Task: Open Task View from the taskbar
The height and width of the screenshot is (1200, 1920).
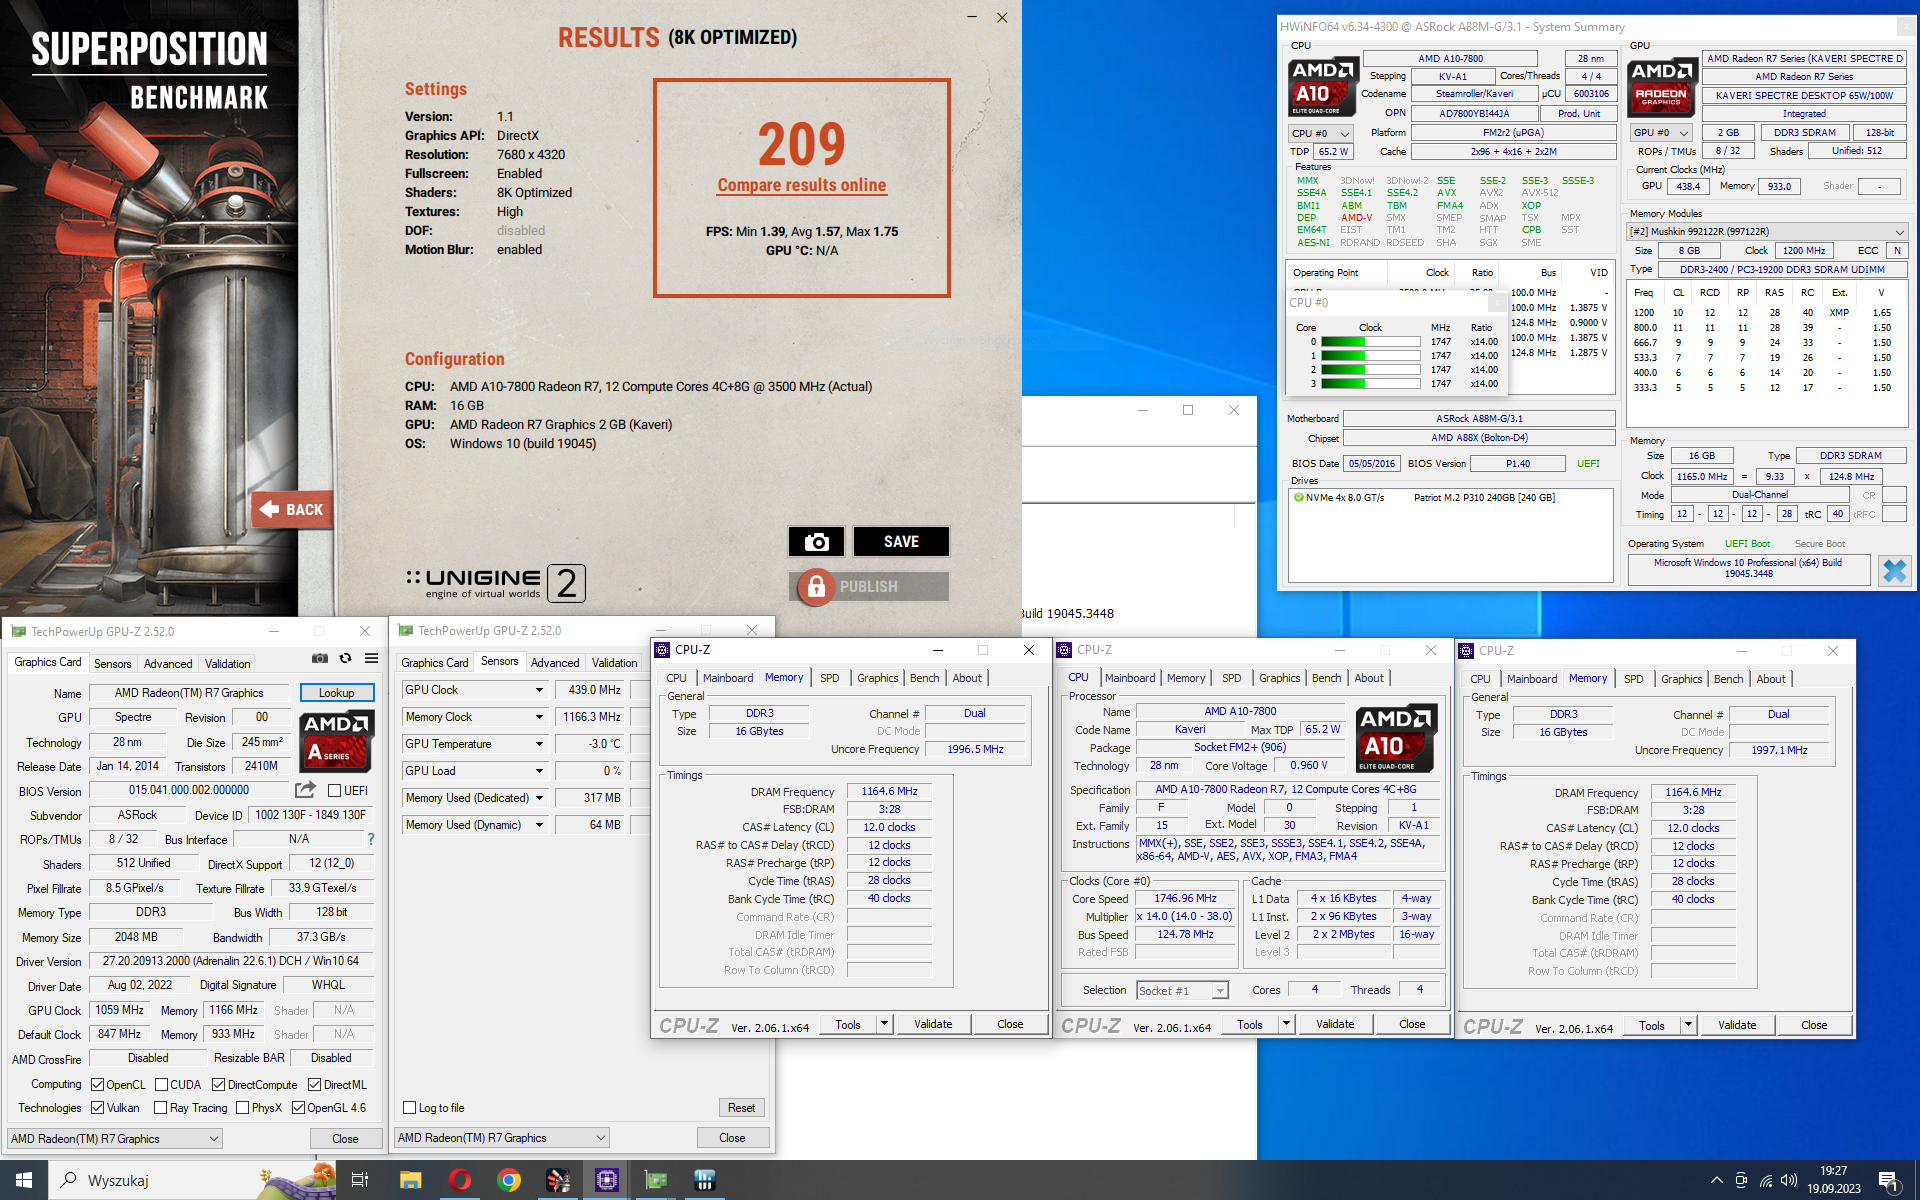Action: click(x=360, y=1180)
